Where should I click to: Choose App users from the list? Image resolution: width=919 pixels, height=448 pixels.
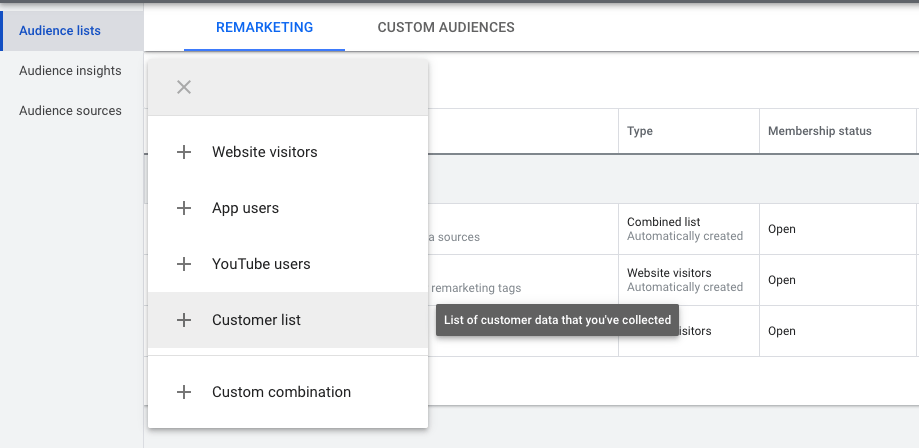tap(245, 208)
